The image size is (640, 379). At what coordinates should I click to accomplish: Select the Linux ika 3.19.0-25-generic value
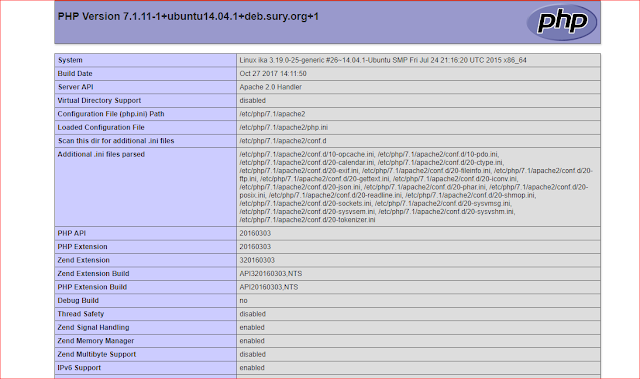[383, 60]
